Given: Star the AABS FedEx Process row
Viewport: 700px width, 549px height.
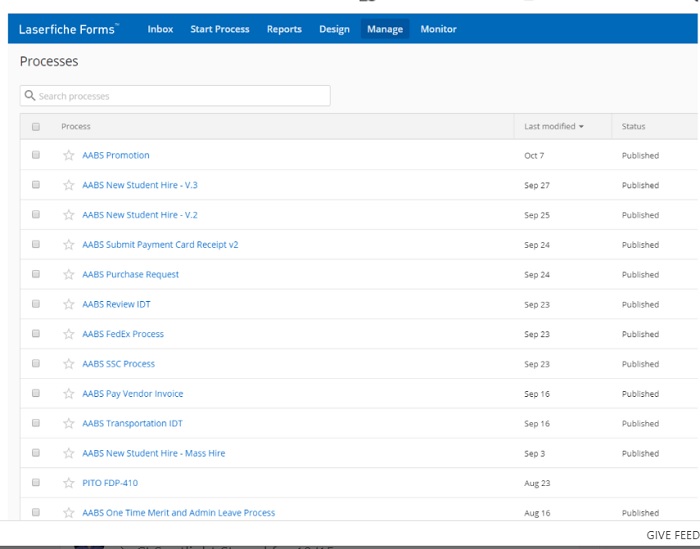Looking at the screenshot, I should point(68,334).
